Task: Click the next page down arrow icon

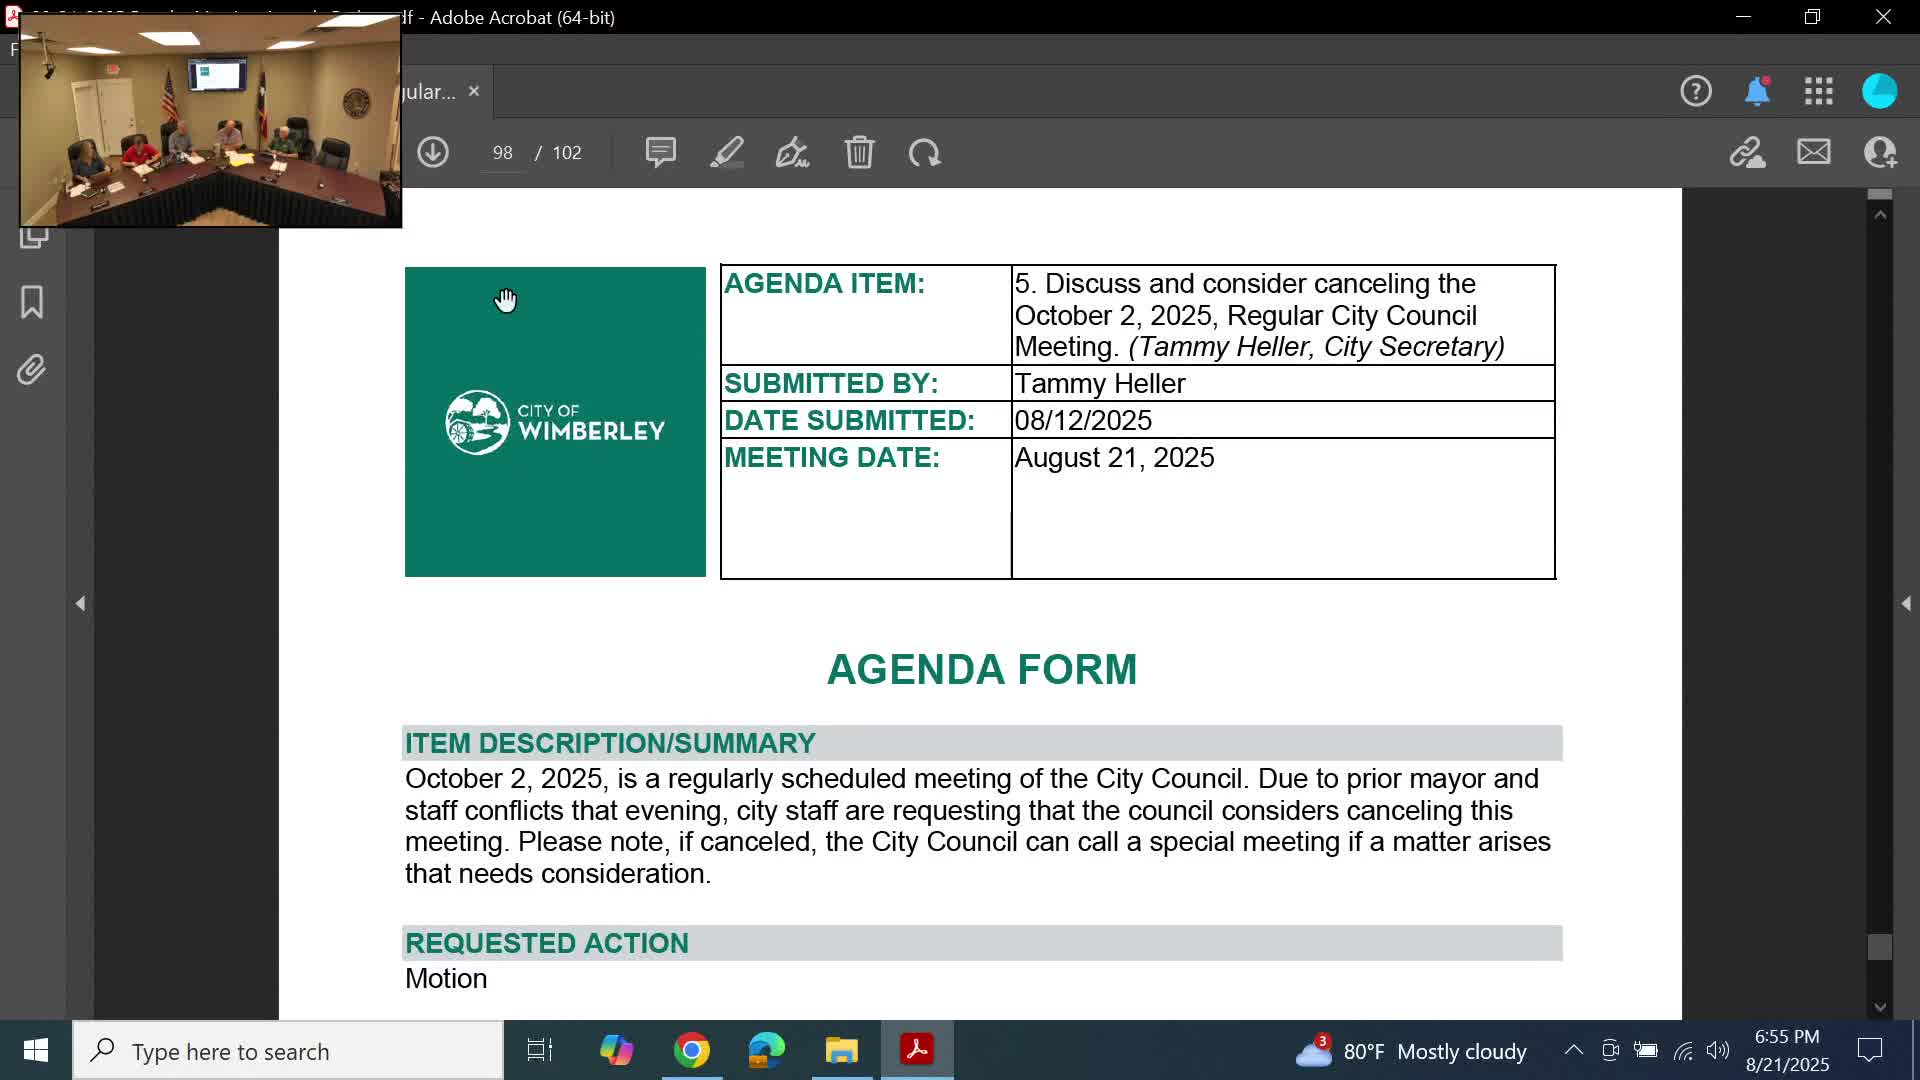Action: click(x=433, y=152)
